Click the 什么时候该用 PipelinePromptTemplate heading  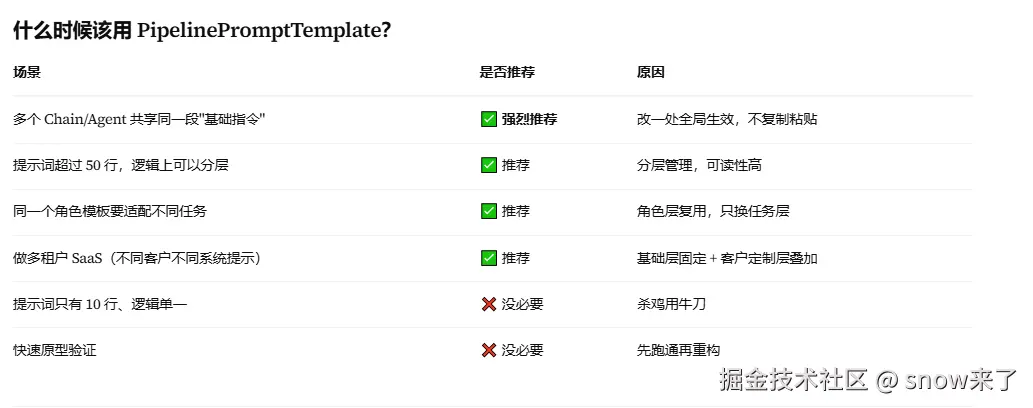click(x=202, y=30)
